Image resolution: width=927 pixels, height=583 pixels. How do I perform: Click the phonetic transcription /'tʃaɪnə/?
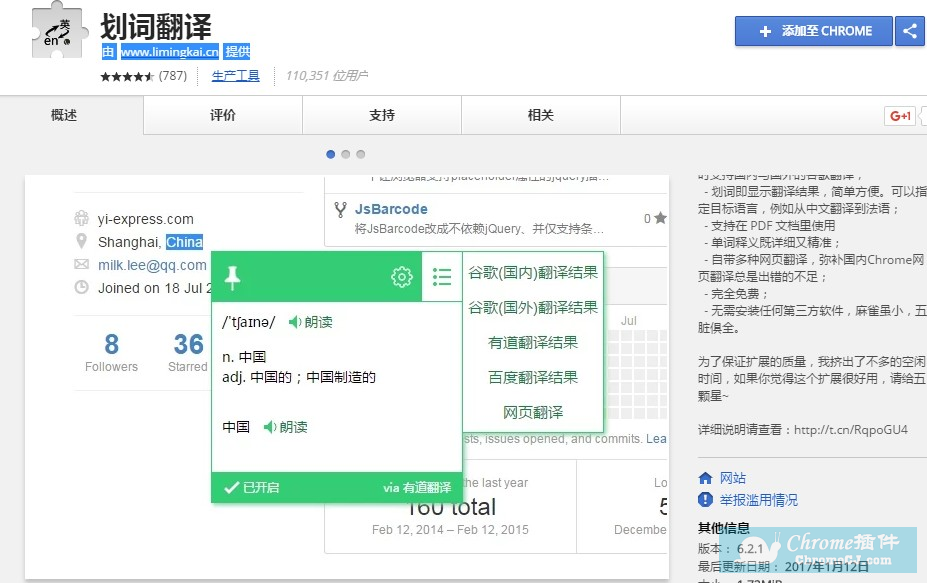coord(249,322)
